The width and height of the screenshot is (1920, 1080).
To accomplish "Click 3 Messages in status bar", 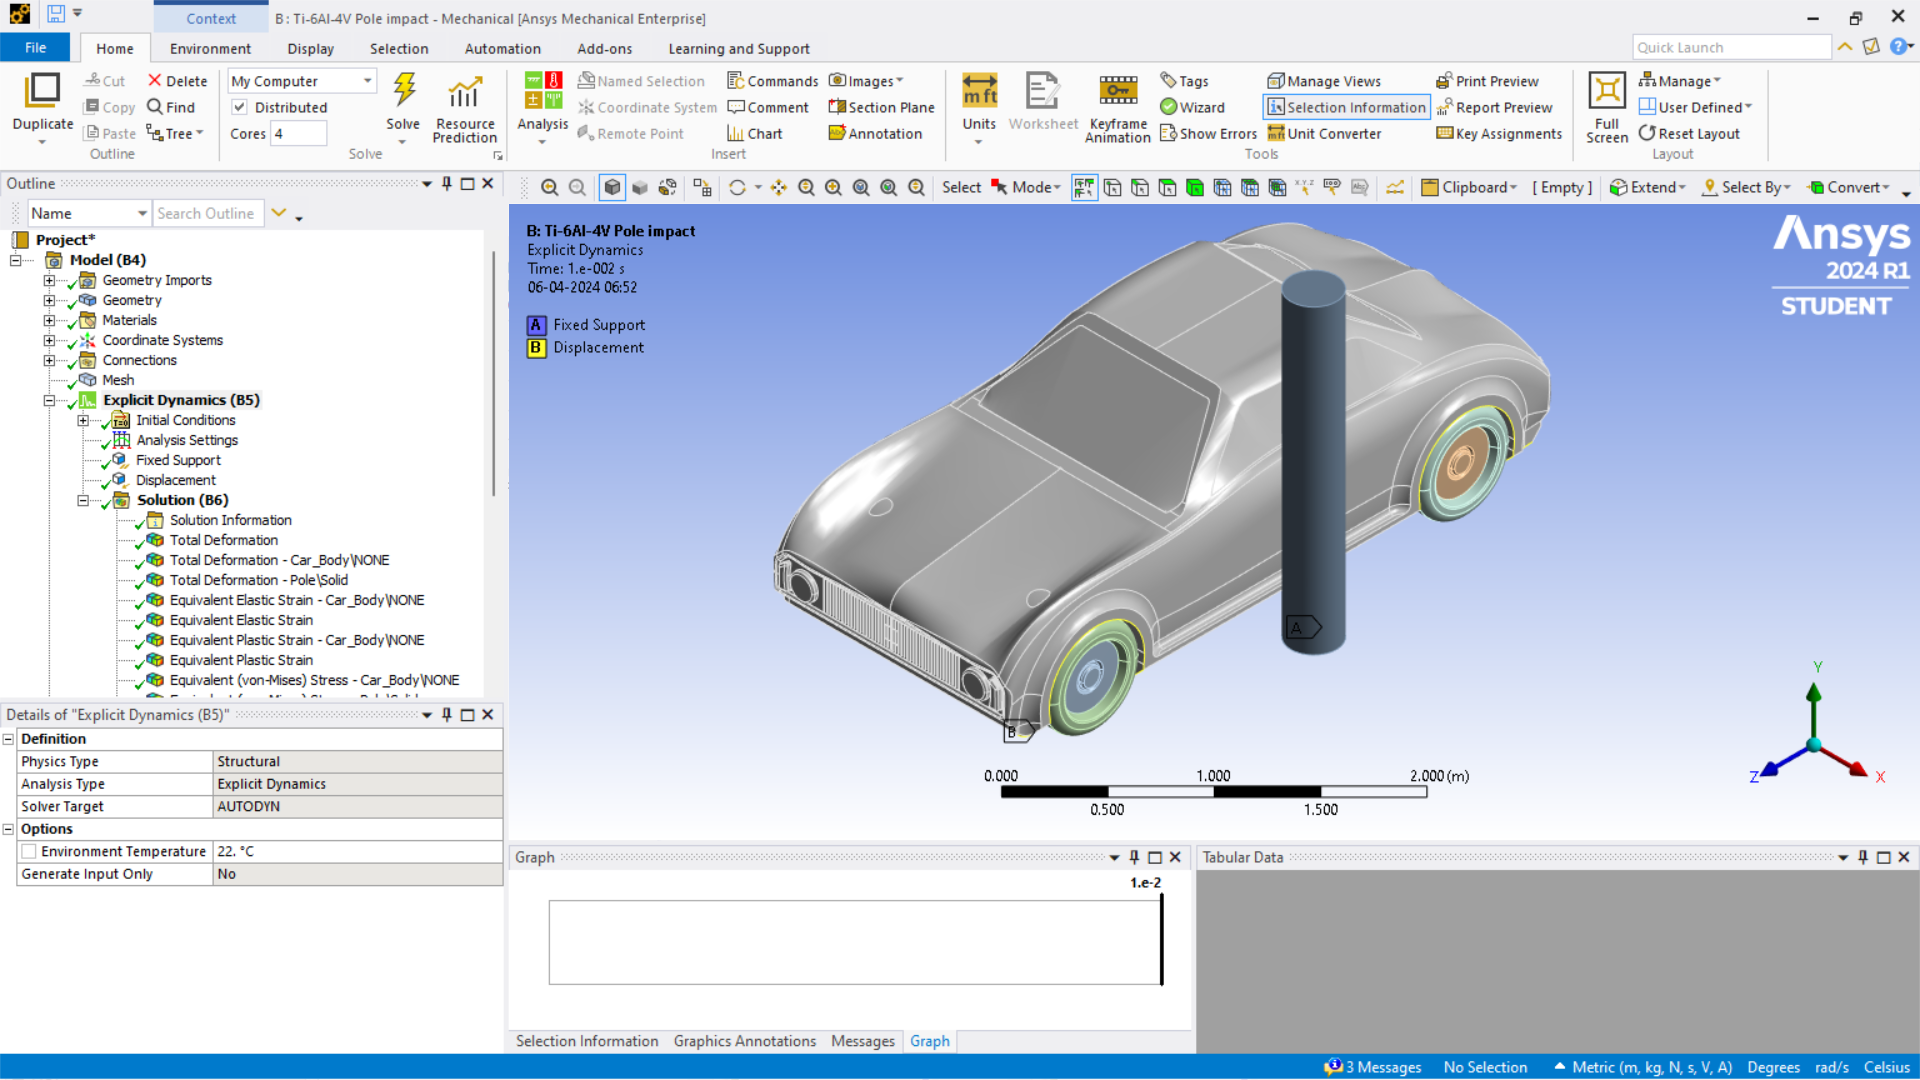I will click(x=1372, y=1067).
